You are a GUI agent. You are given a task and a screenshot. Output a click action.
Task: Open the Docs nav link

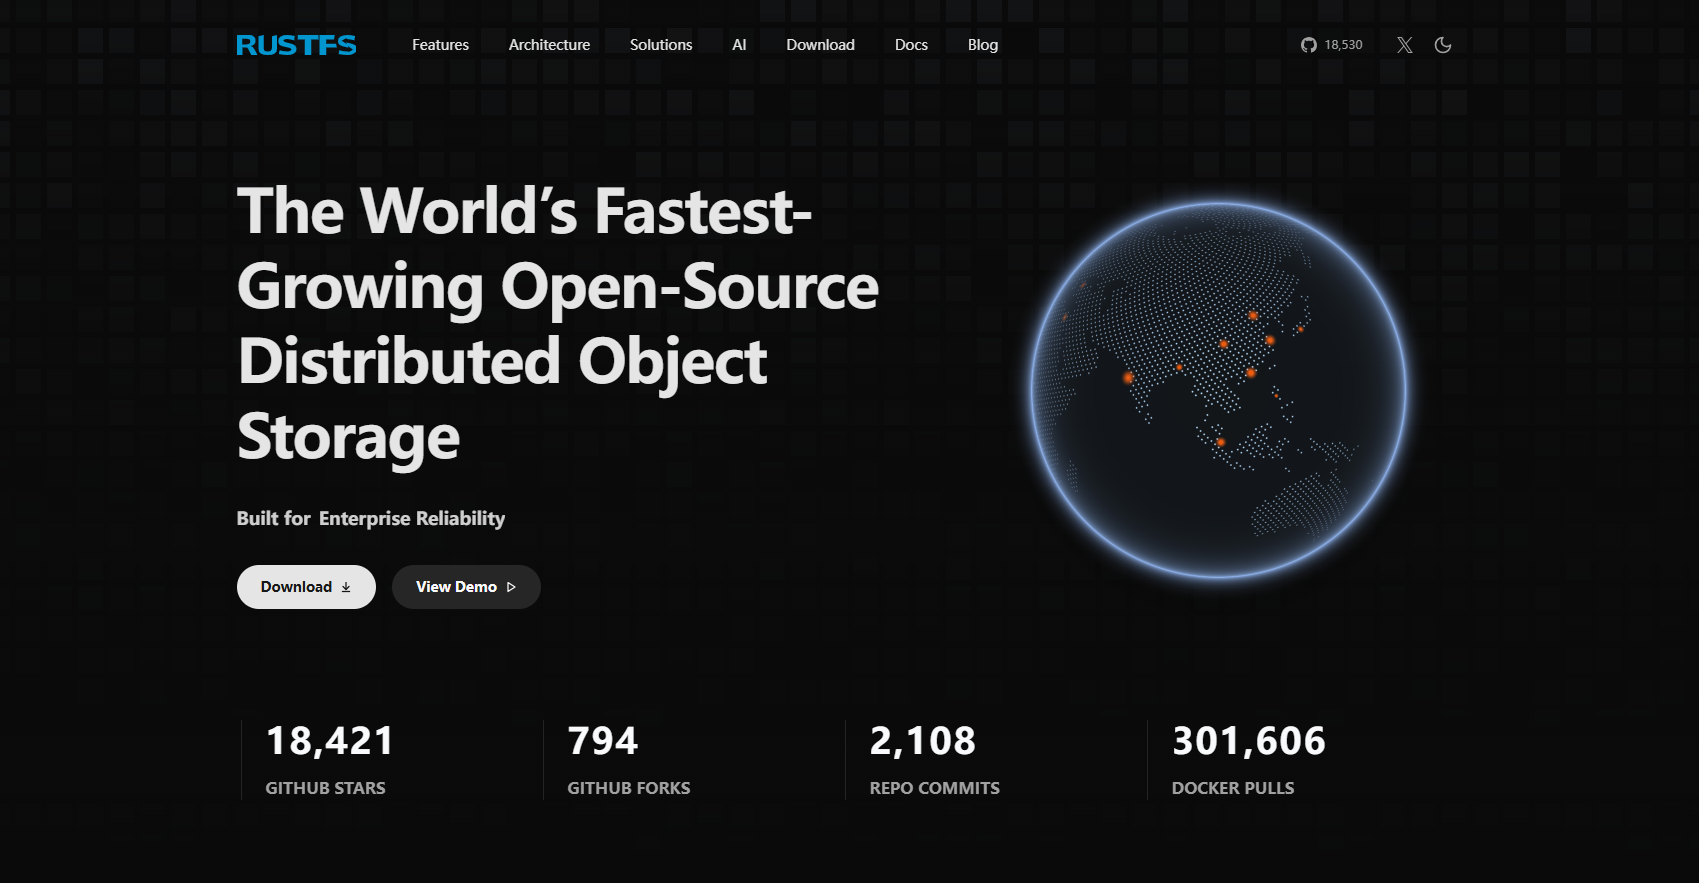(x=911, y=45)
